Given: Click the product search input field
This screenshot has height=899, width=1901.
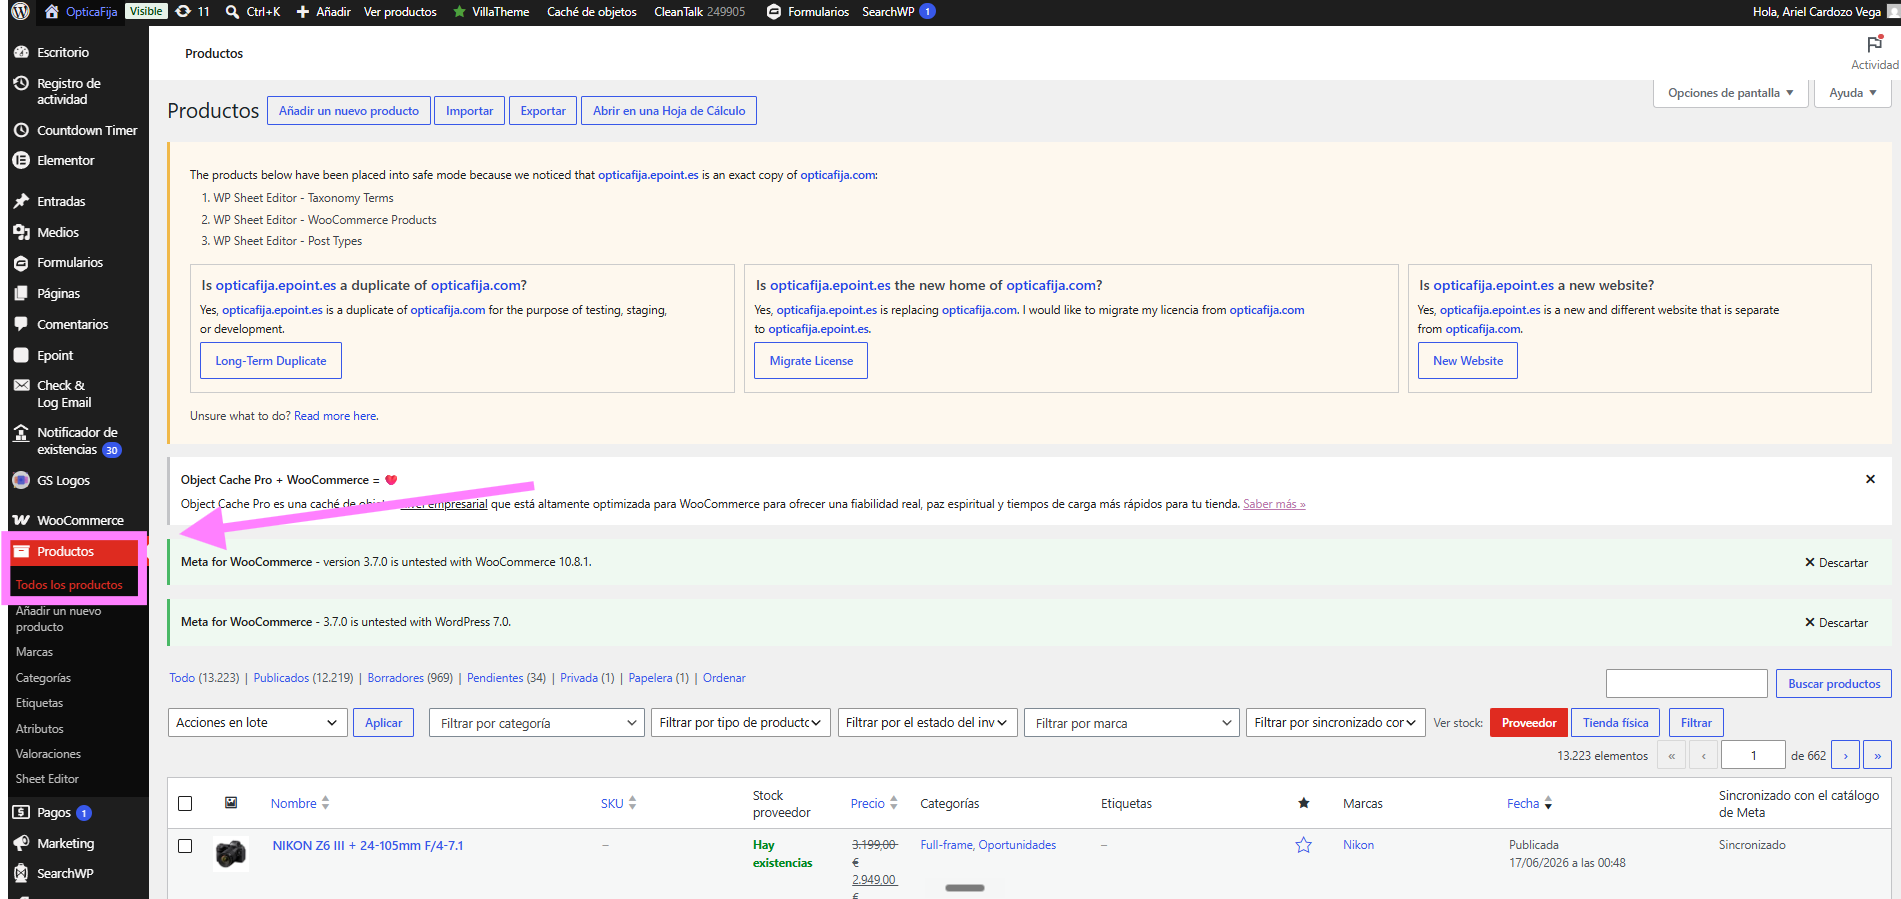Looking at the screenshot, I should [x=1687, y=684].
